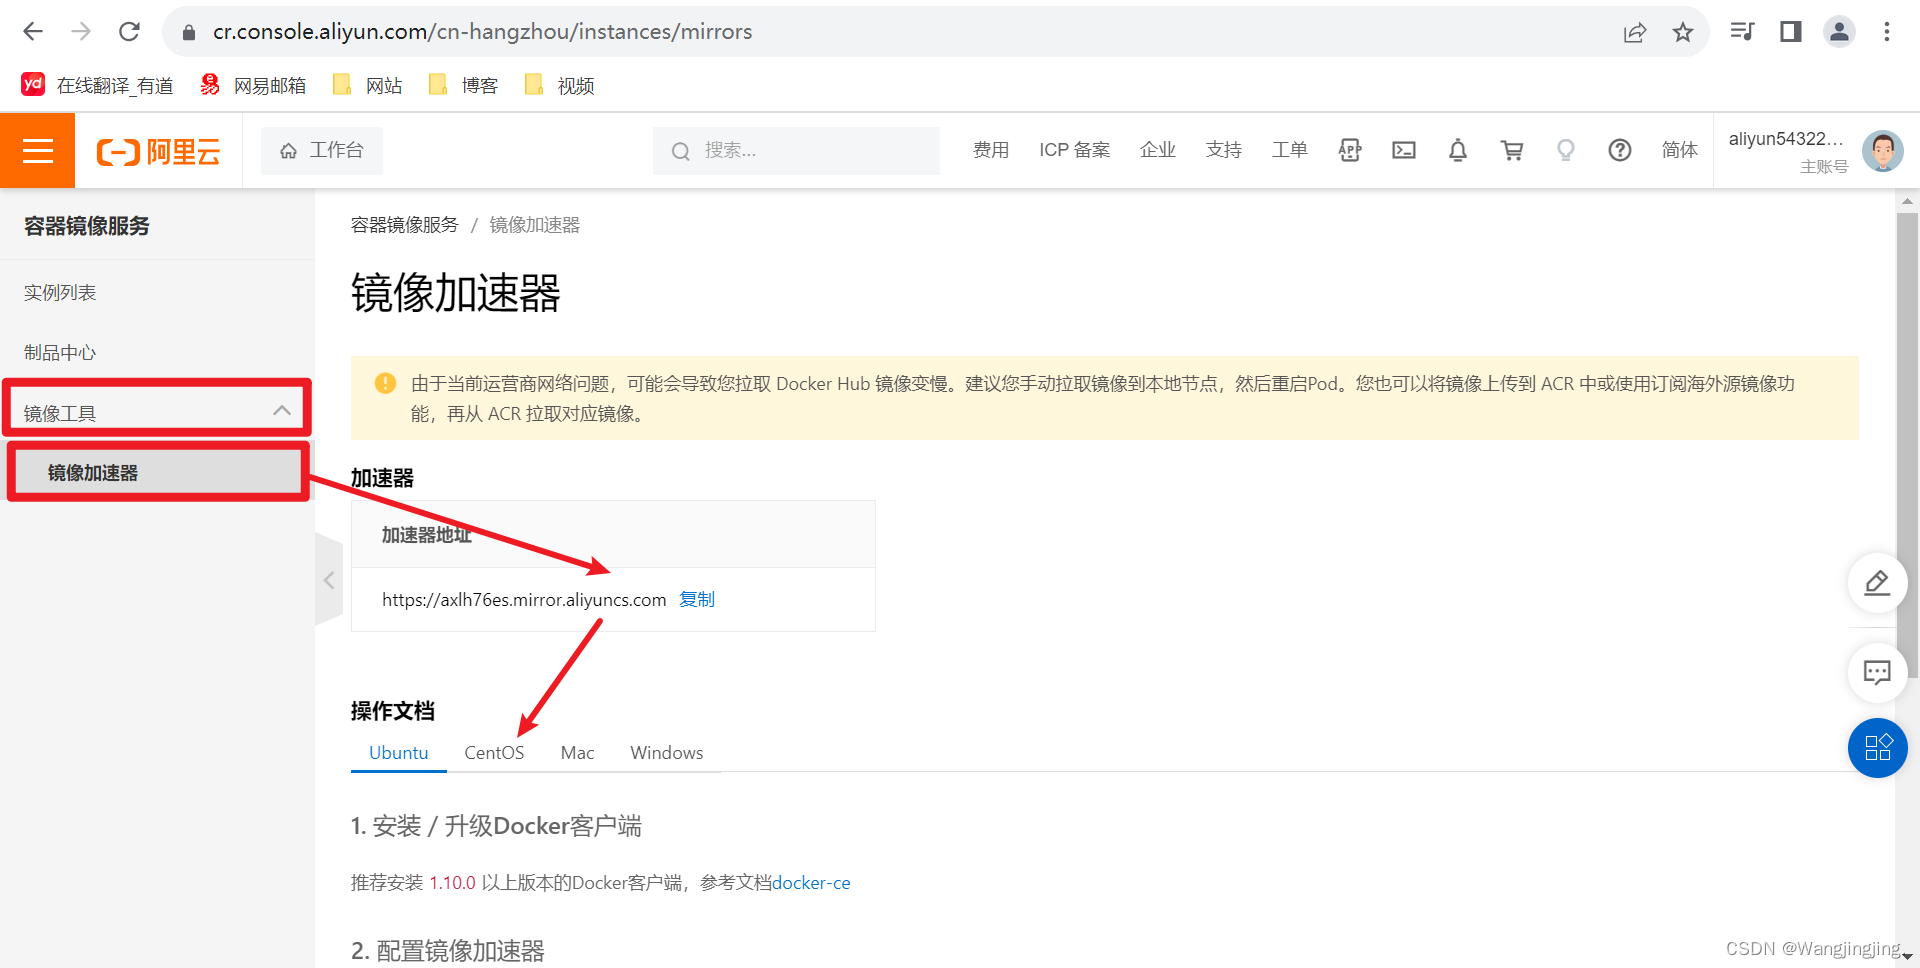Click the floating edit pencil icon
1920x968 pixels.
click(x=1877, y=582)
